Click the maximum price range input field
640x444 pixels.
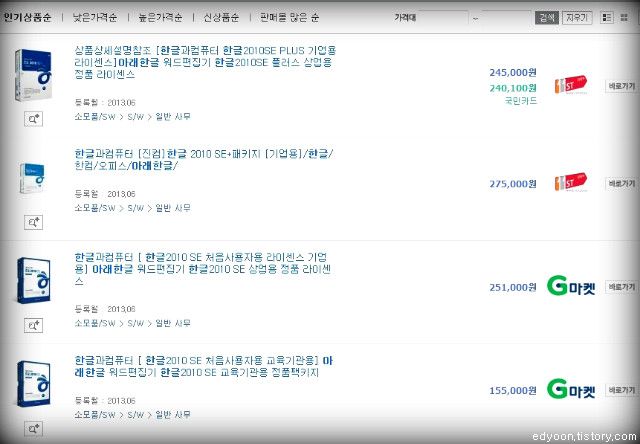pos(506,18)
